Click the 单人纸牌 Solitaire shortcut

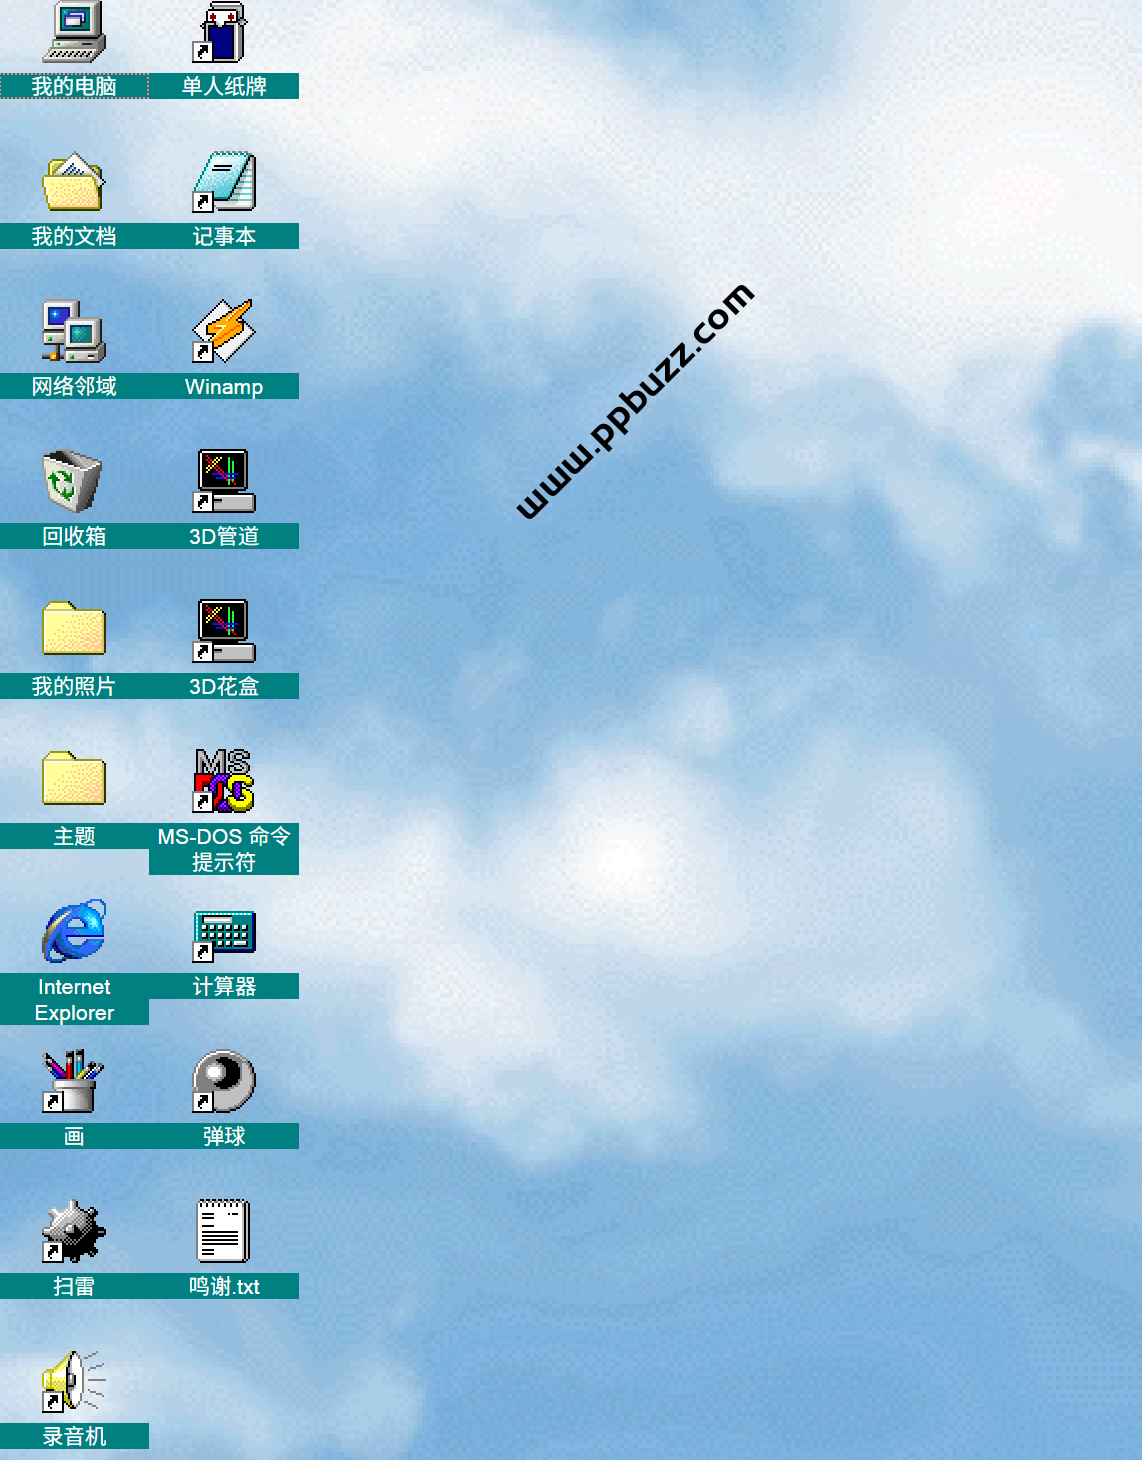point(224,34)
